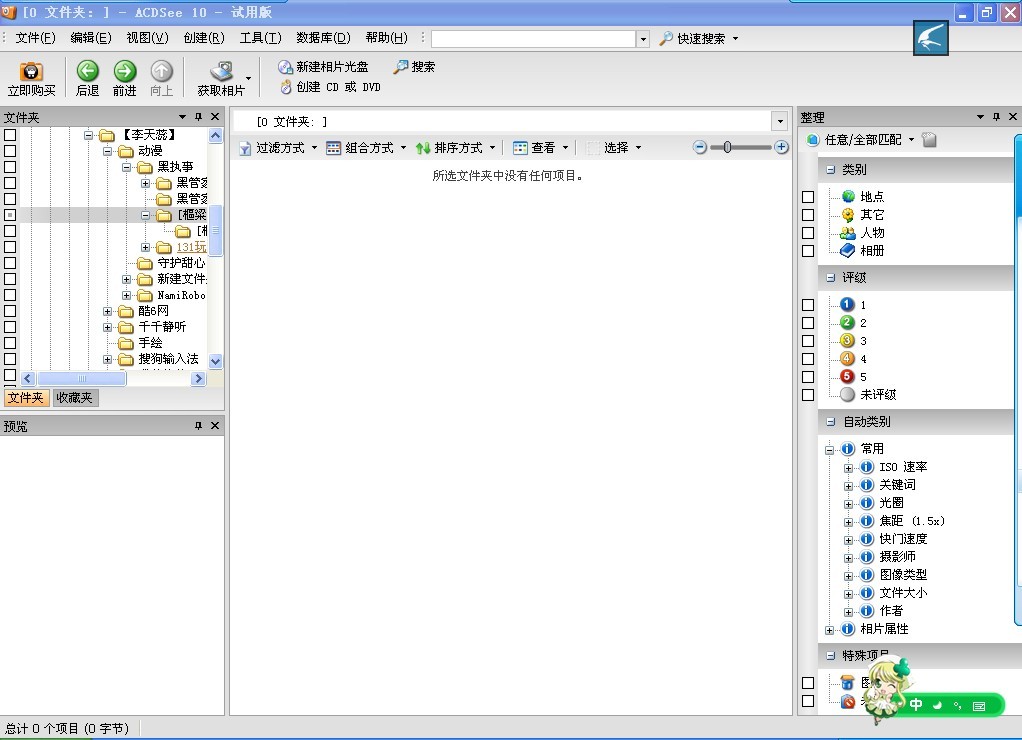Open the 选择 selection button
Viewport: 1022px width, 740px height.
(614, 148)
